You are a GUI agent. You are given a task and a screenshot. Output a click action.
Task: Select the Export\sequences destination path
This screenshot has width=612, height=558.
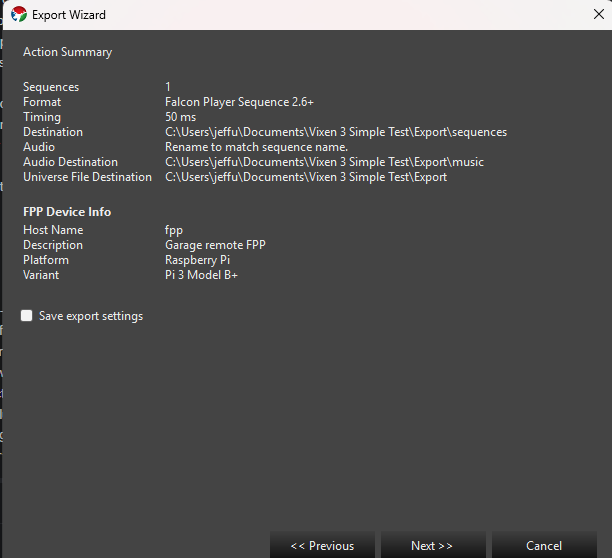pos(336,132)
